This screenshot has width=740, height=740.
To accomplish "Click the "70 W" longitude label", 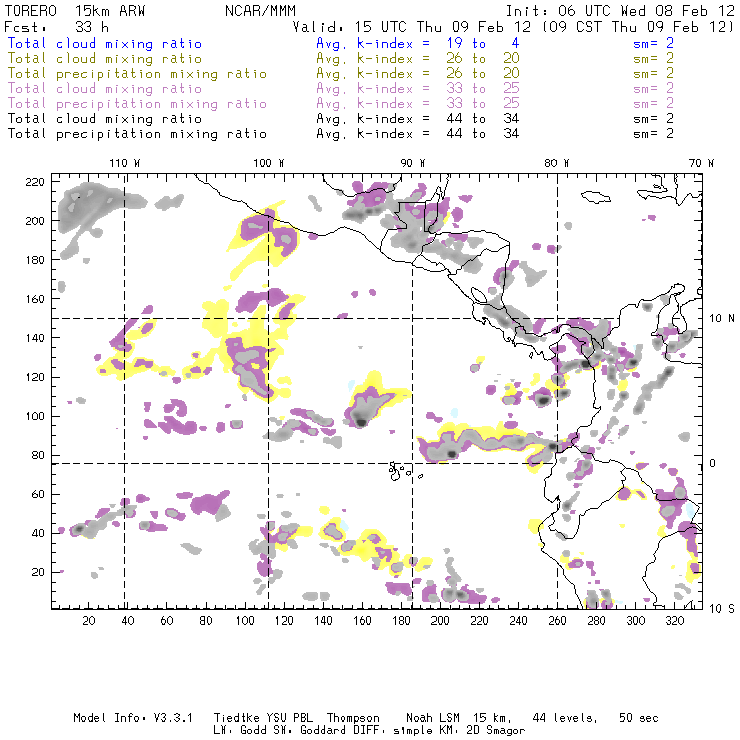I will pos(701,163).
